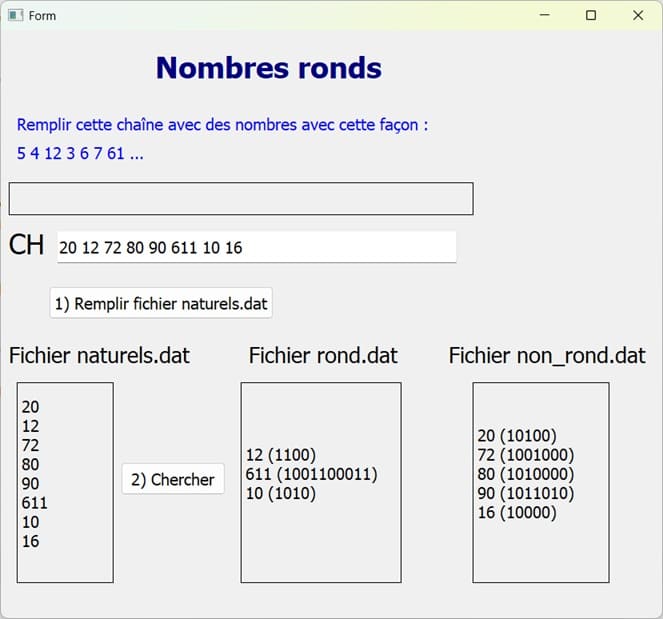
Task: Maximize the Form window
Action: (x=591, y=15)
